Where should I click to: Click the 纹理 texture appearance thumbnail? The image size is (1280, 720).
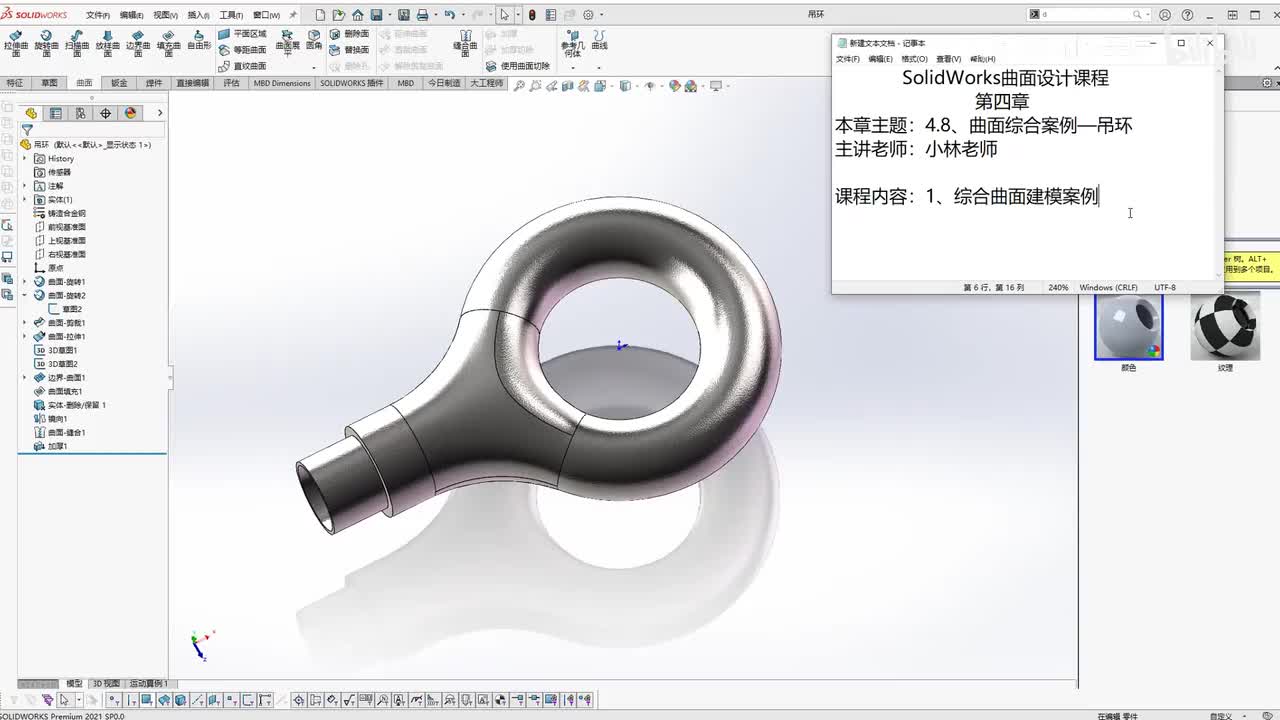(x=1225, y=327)
